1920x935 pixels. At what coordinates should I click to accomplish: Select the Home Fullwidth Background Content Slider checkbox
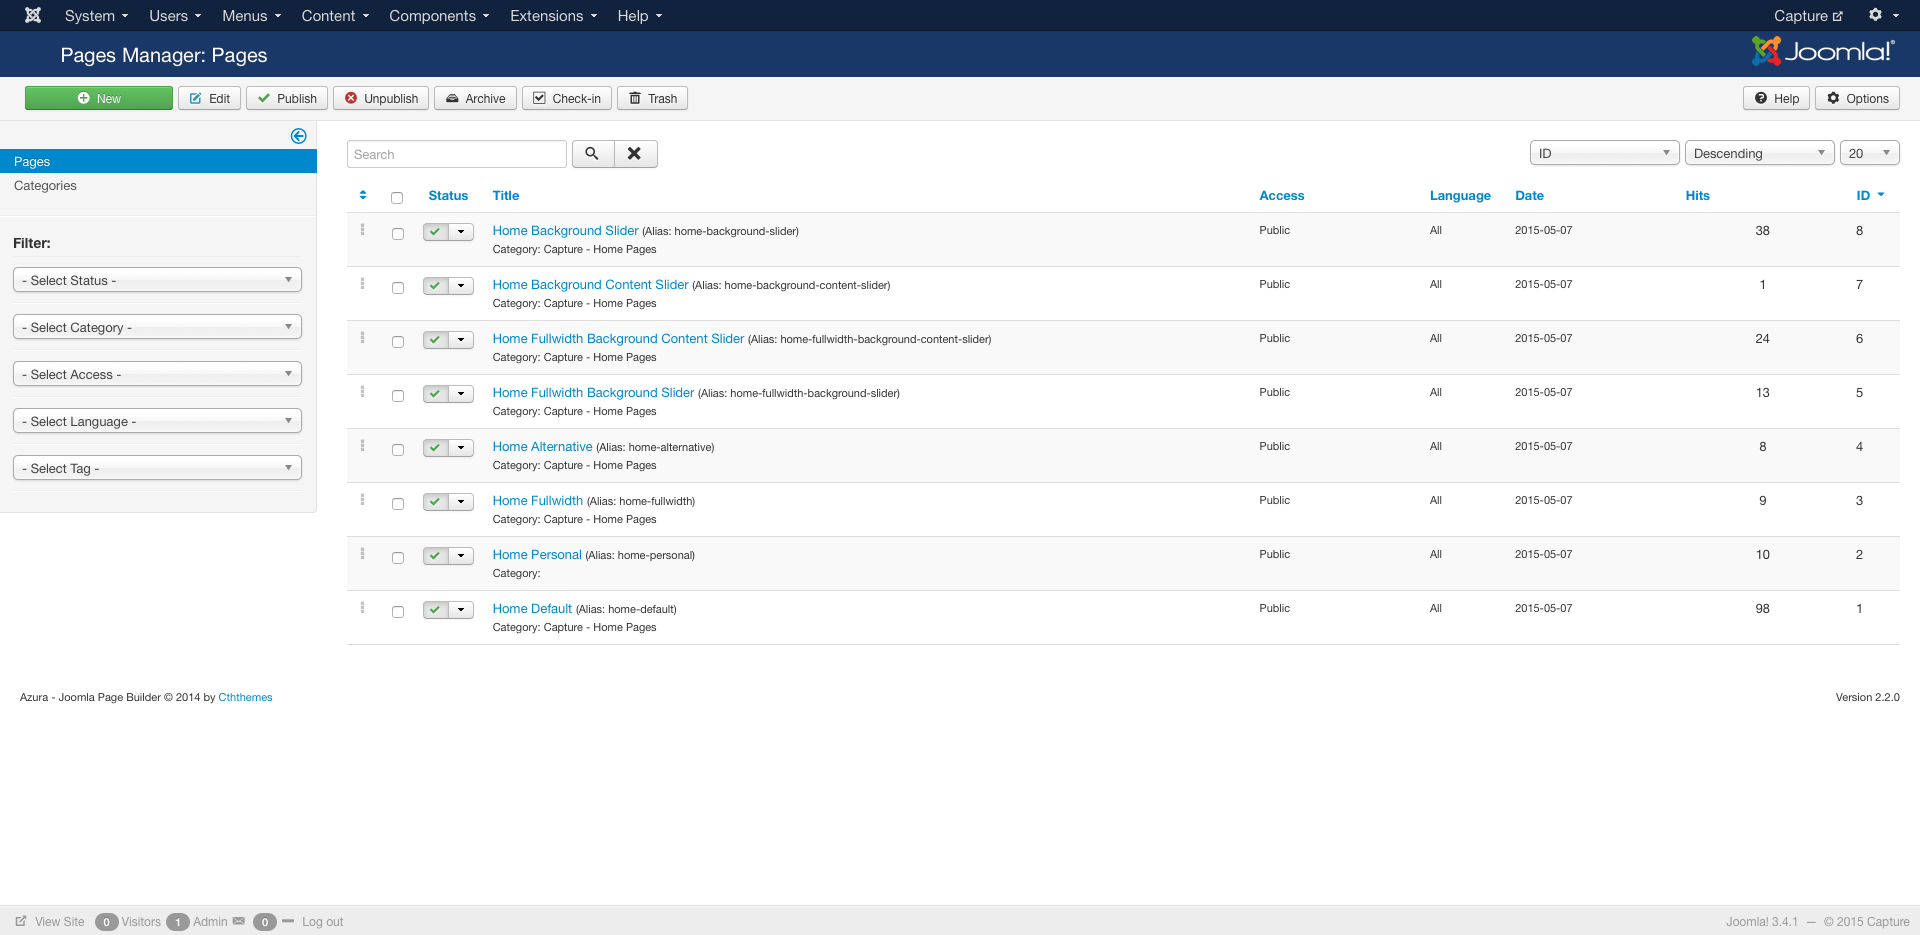(x=397, y=342)
